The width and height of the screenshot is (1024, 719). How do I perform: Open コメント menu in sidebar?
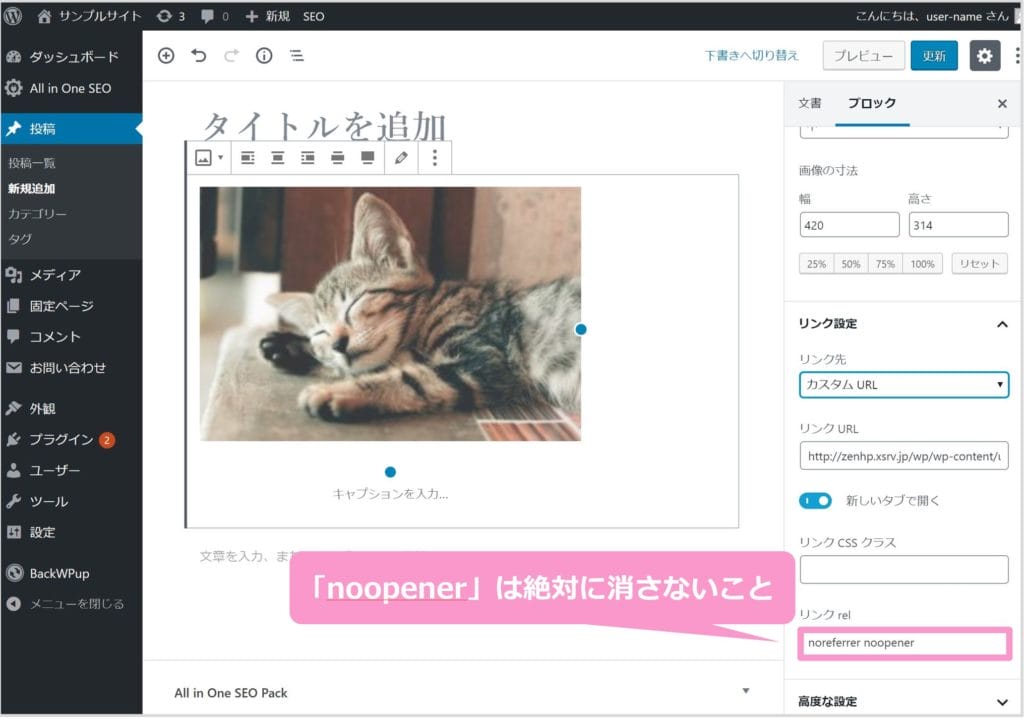click(71, 337)
